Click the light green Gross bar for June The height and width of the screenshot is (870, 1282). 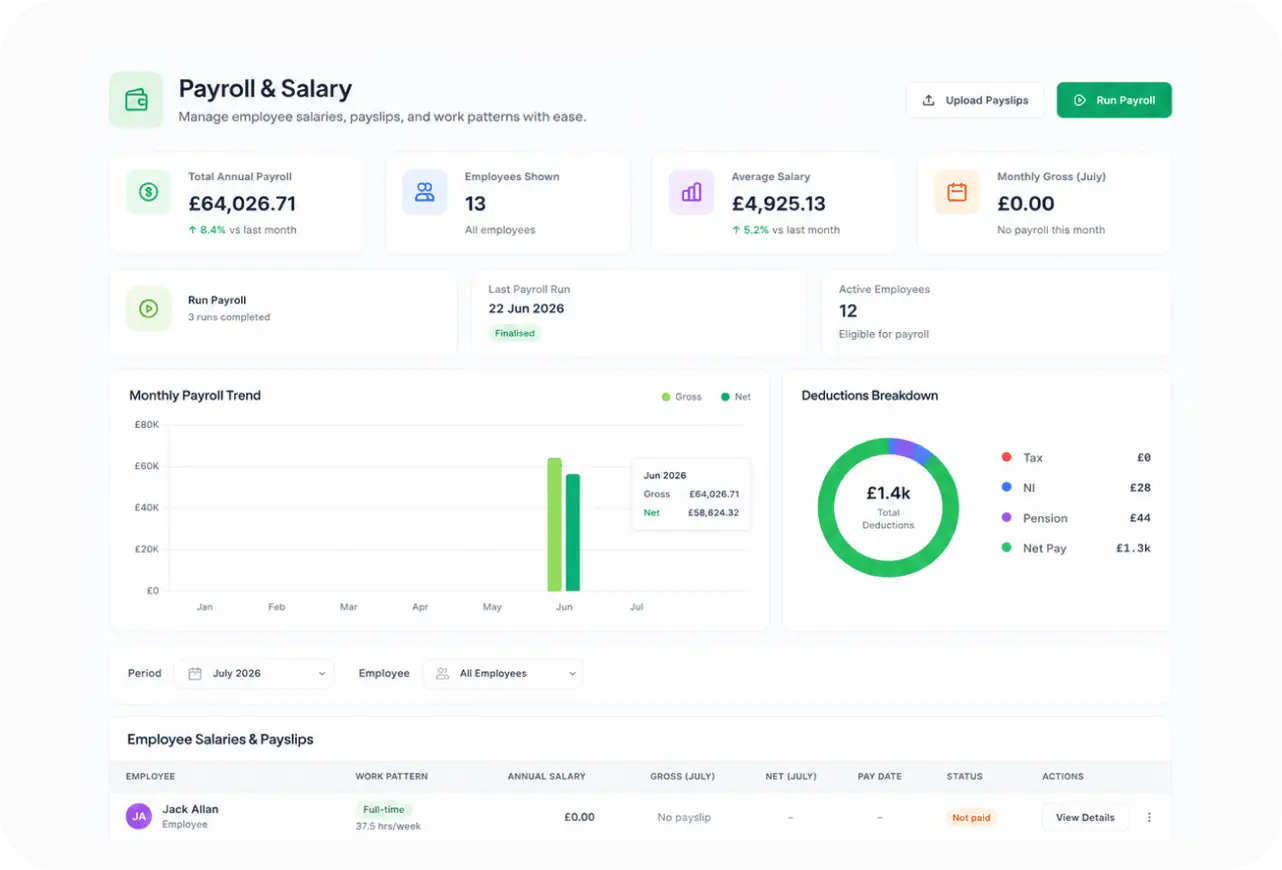coord(554,525)
